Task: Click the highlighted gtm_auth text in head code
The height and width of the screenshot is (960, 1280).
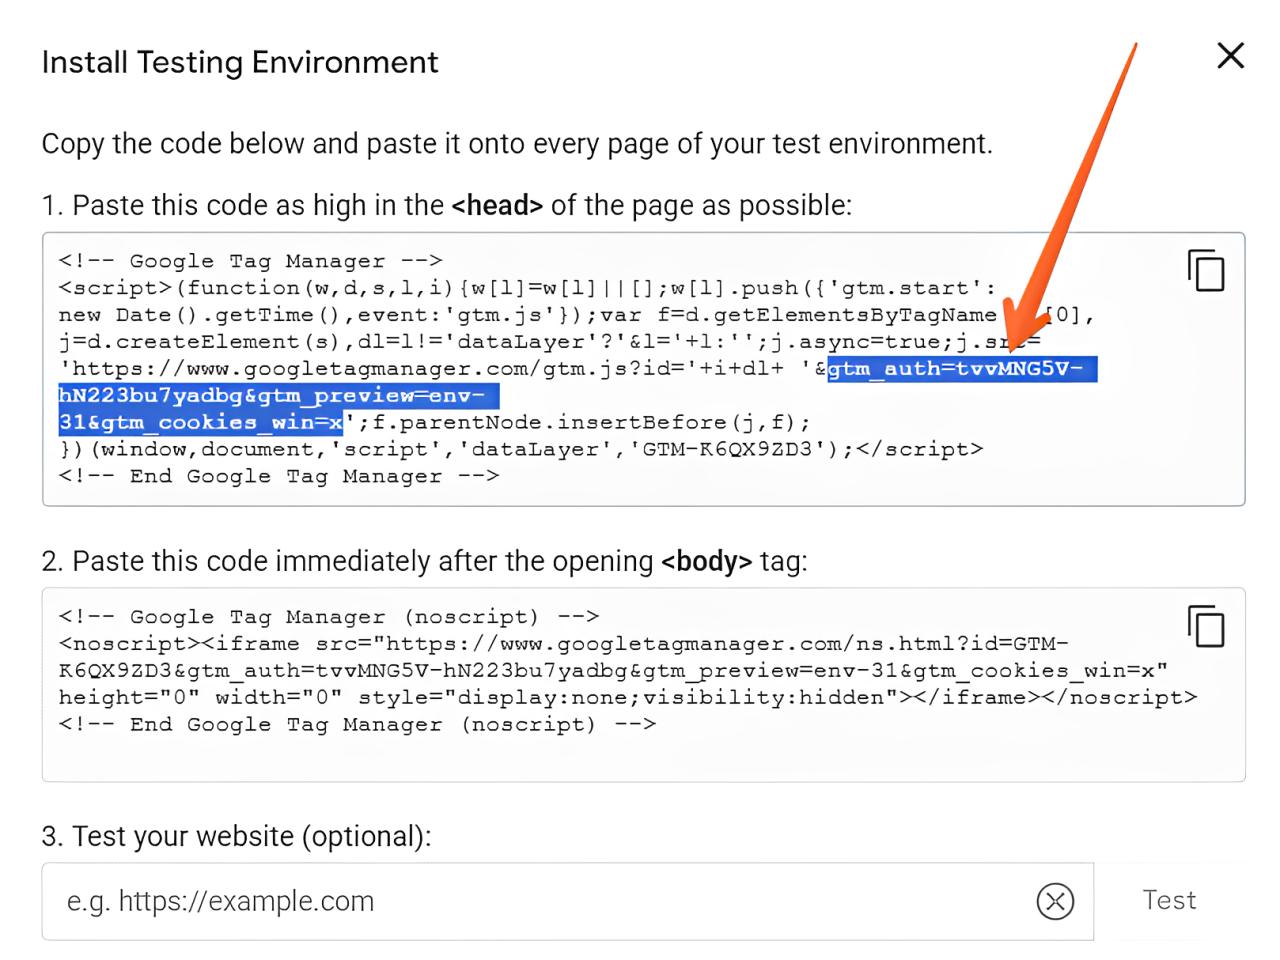Action: tap(962, 369)
